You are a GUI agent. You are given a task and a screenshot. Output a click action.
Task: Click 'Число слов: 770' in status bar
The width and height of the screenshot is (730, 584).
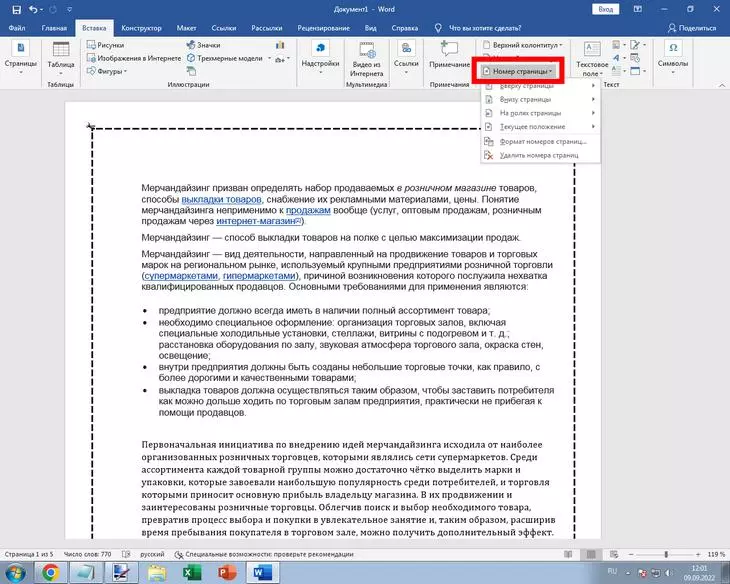coord(88,554)
